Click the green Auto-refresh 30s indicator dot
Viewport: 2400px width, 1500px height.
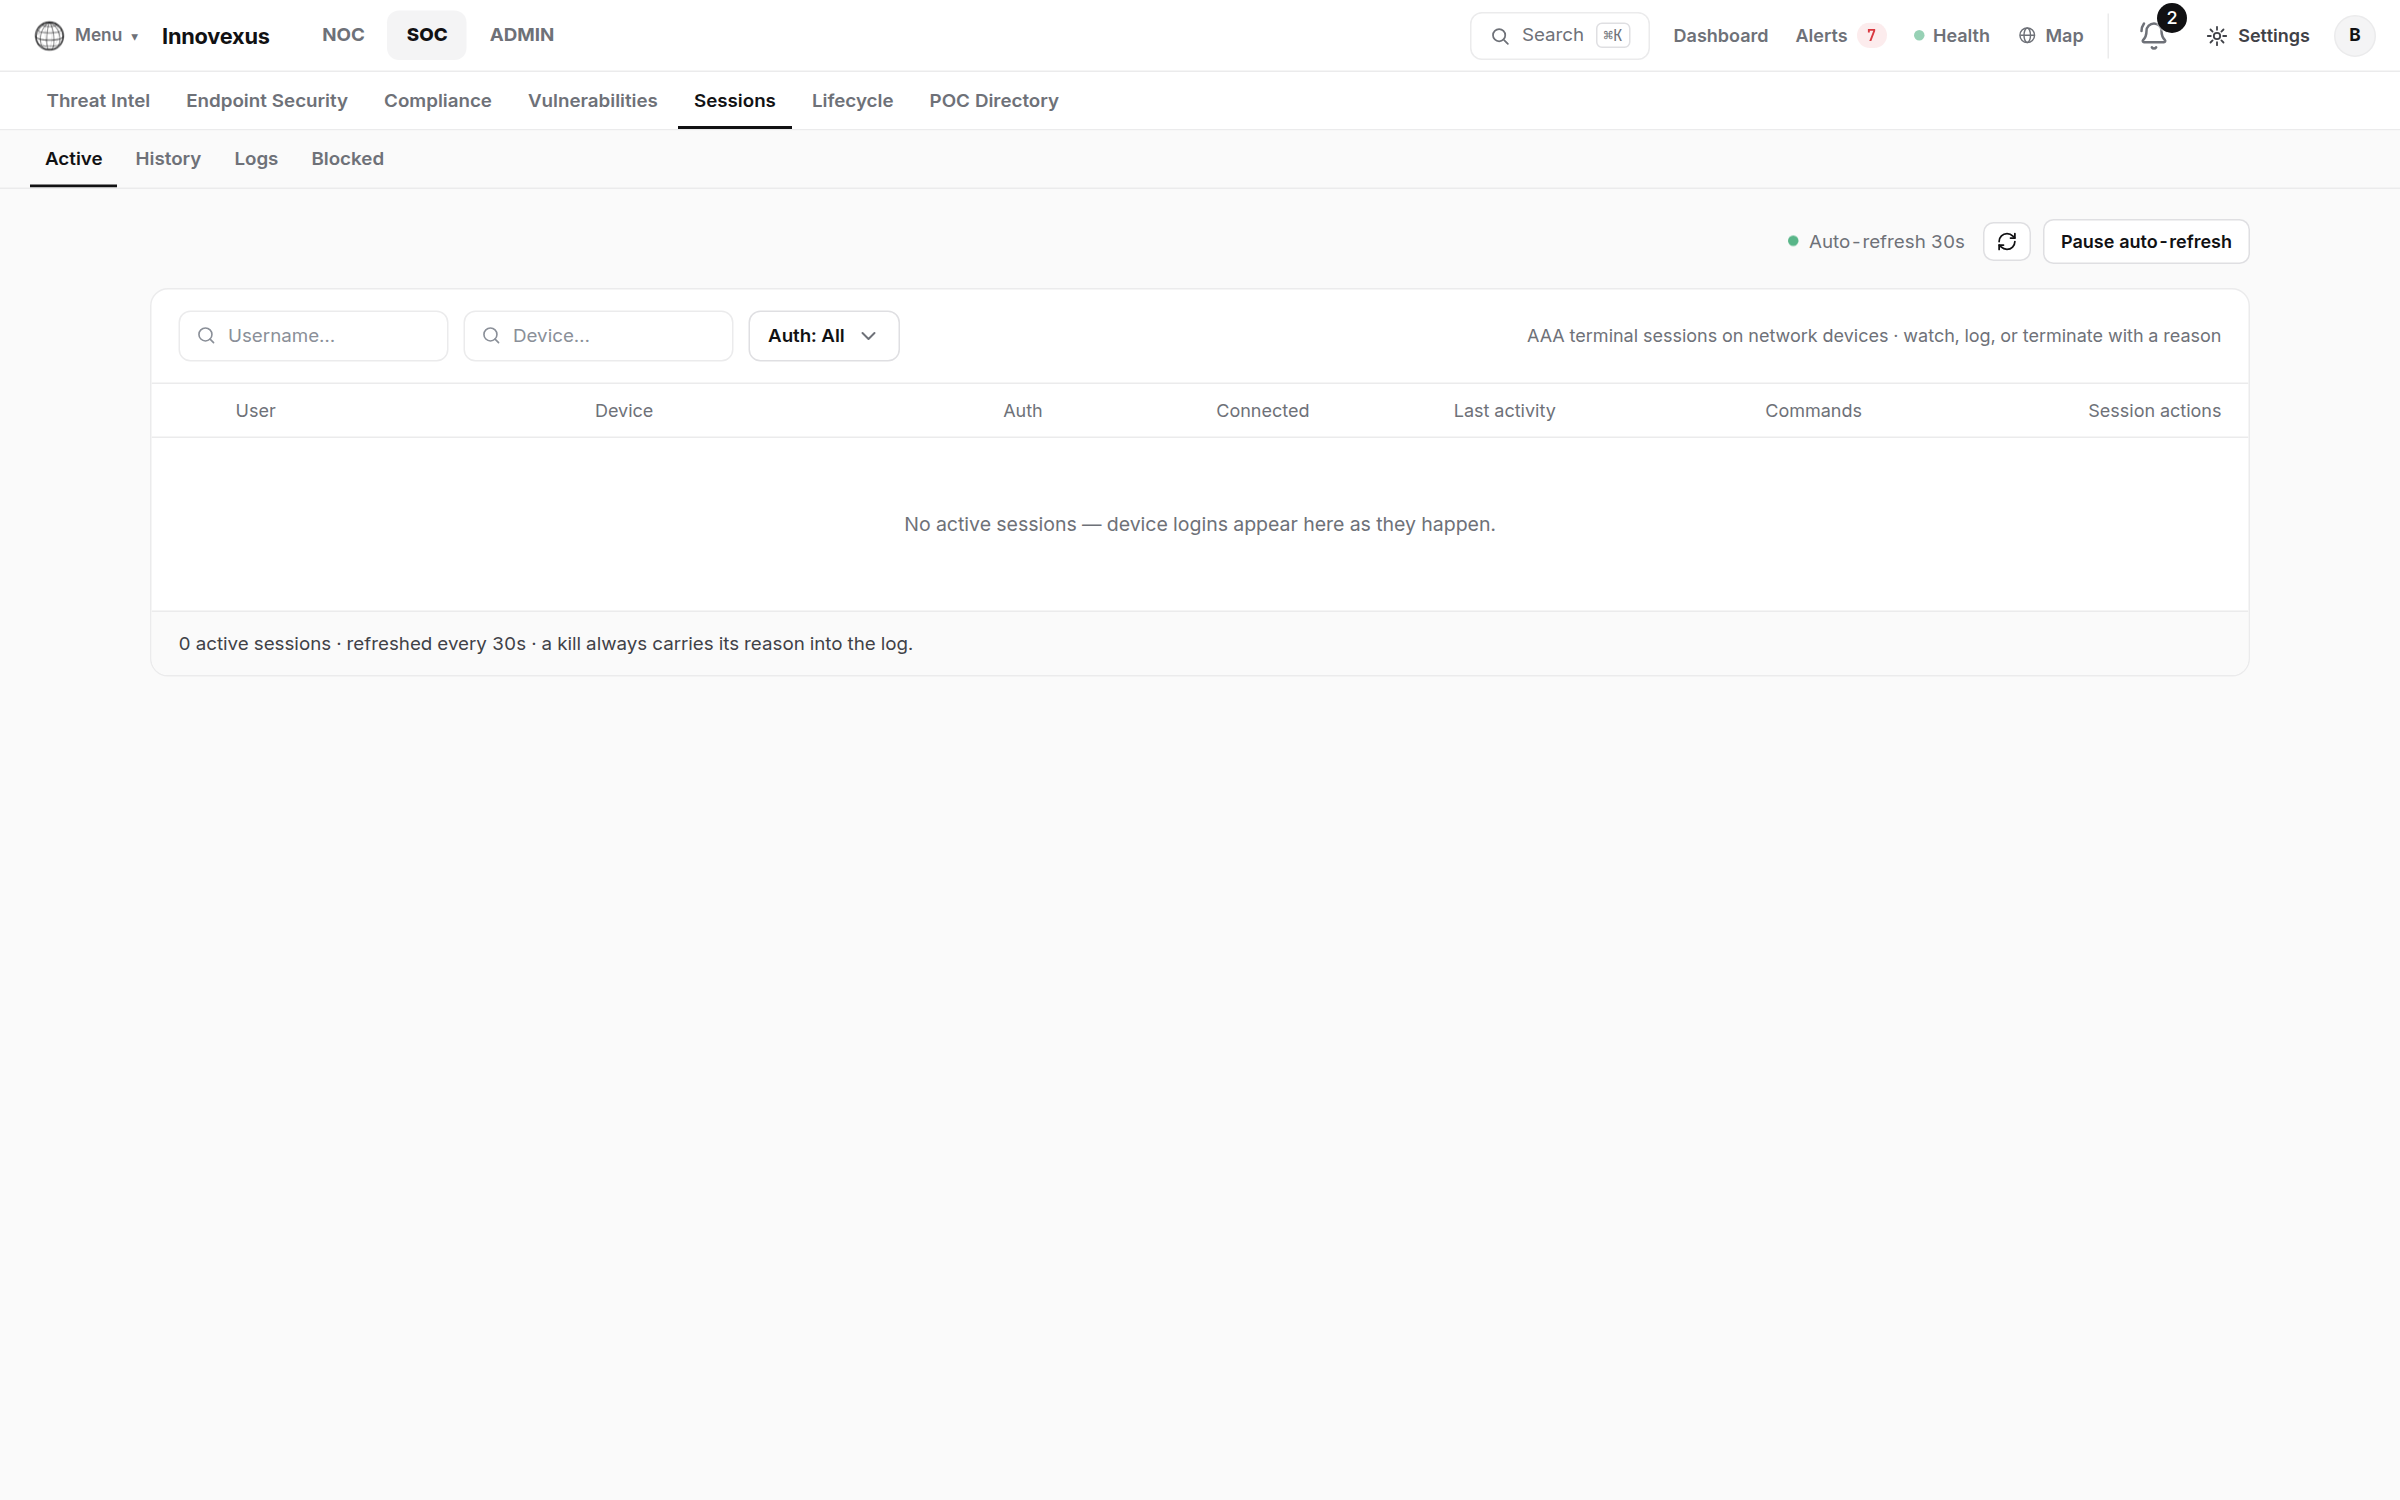coord(1793,241)
